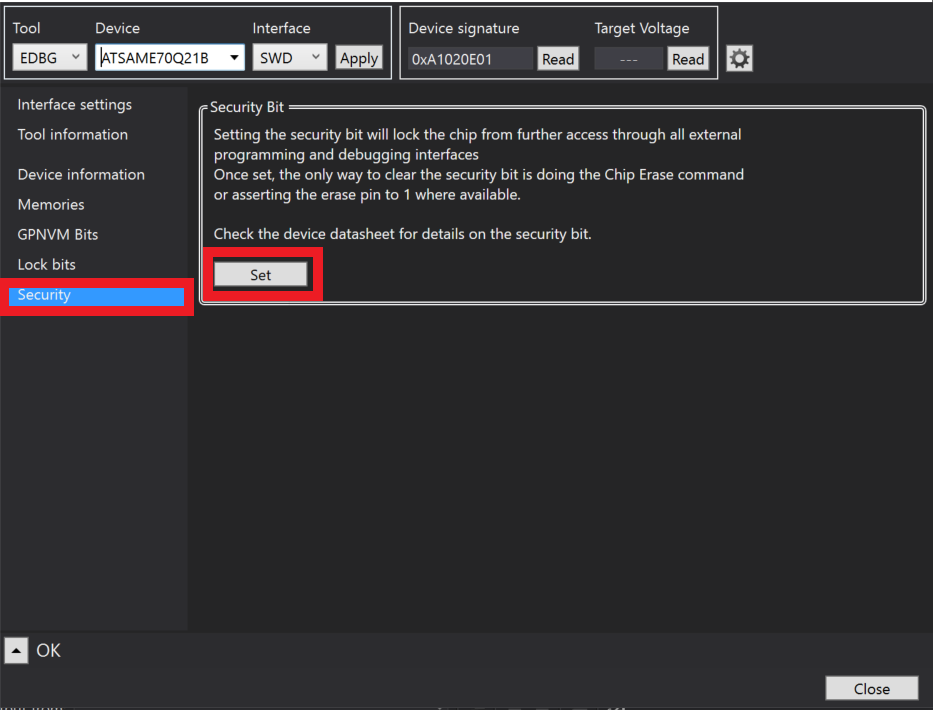933x710 pixels.
Task: Open the GPNVM Bits page
Action: coord(58,235)
